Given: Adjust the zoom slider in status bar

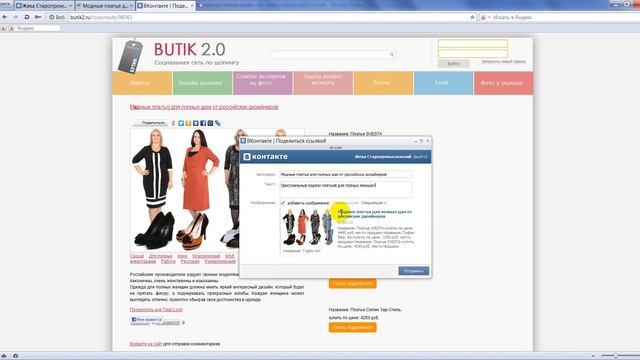Looking at the screenshot, I should pyautogui.click(x=616, y=356).
